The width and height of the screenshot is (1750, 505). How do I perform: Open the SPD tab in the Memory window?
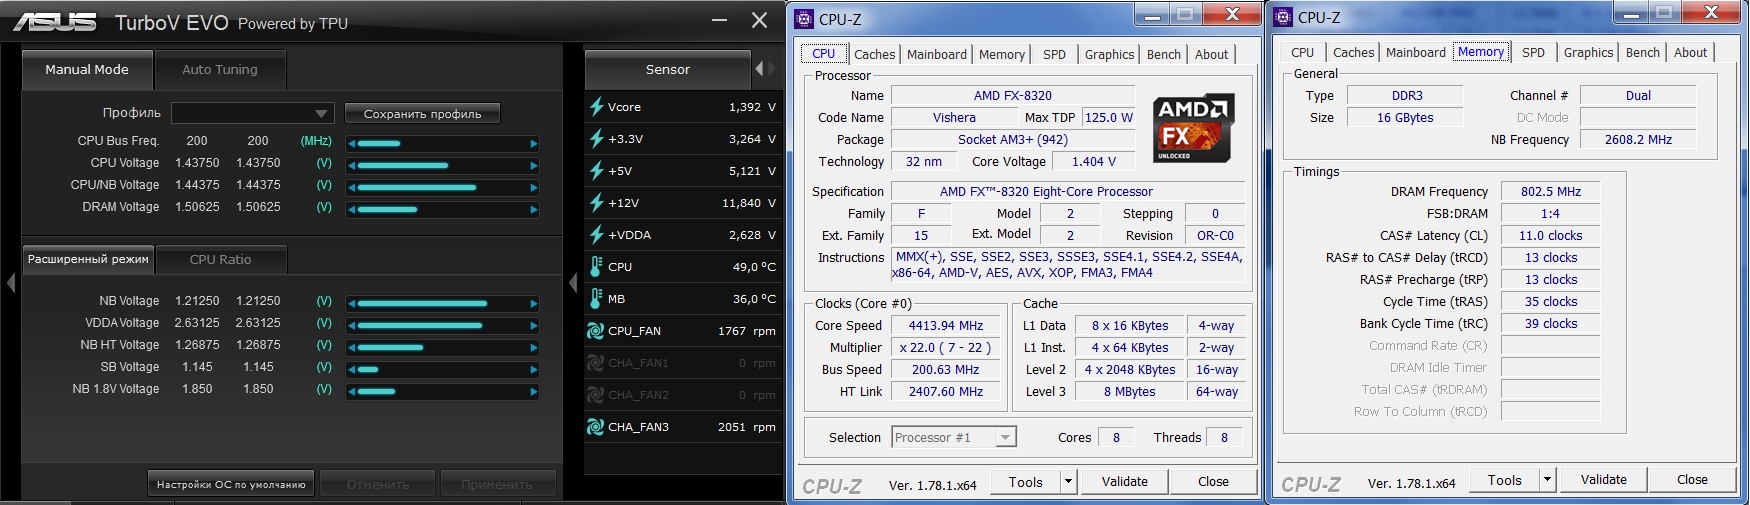coord(1534,53)
